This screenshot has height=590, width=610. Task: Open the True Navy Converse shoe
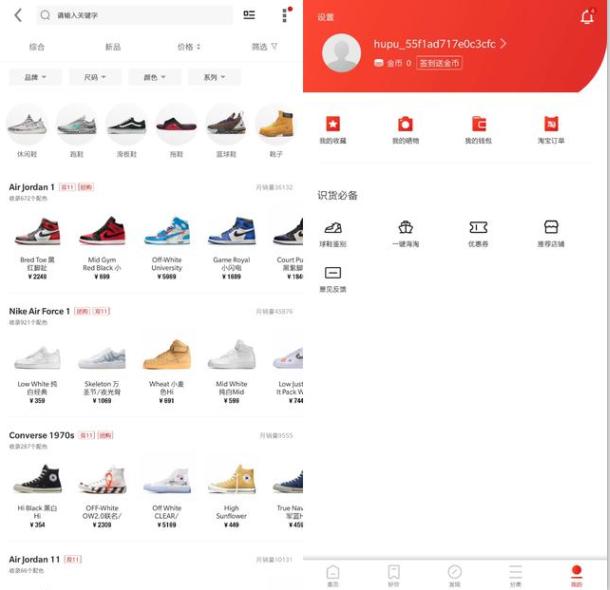tap(288, 494)
